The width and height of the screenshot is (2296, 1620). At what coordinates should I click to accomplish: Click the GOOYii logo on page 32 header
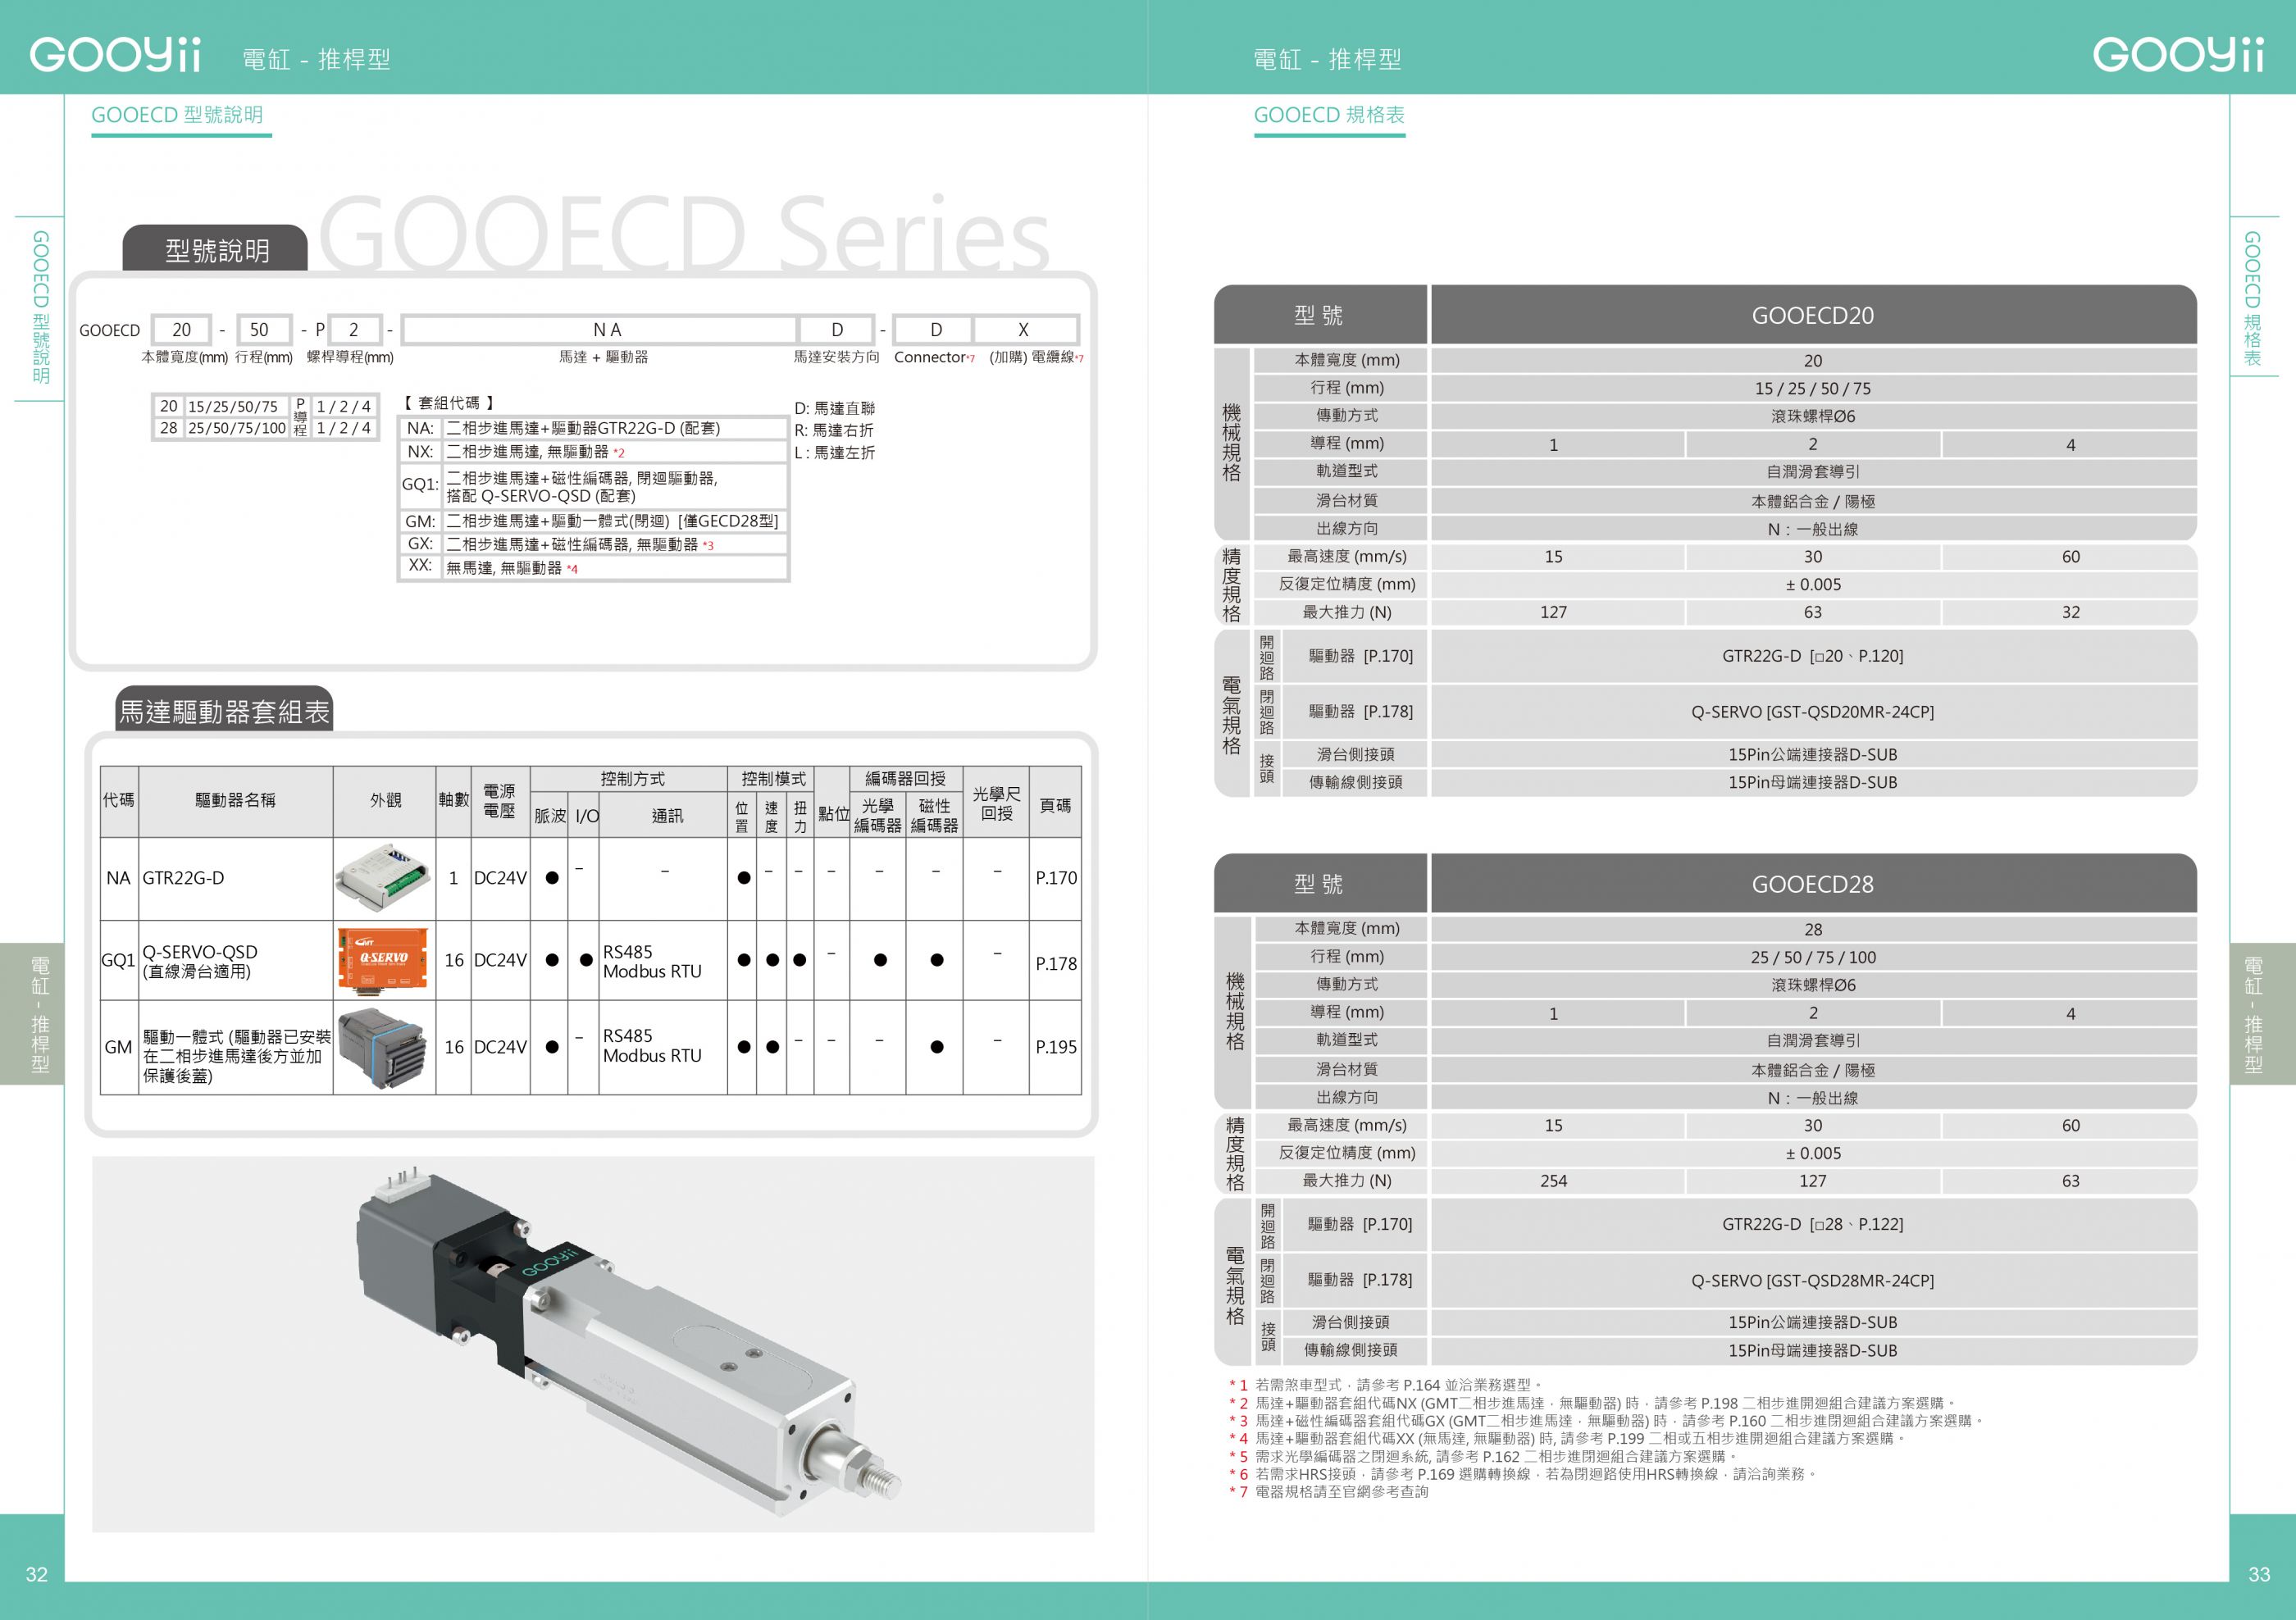[x=115, y=54]
